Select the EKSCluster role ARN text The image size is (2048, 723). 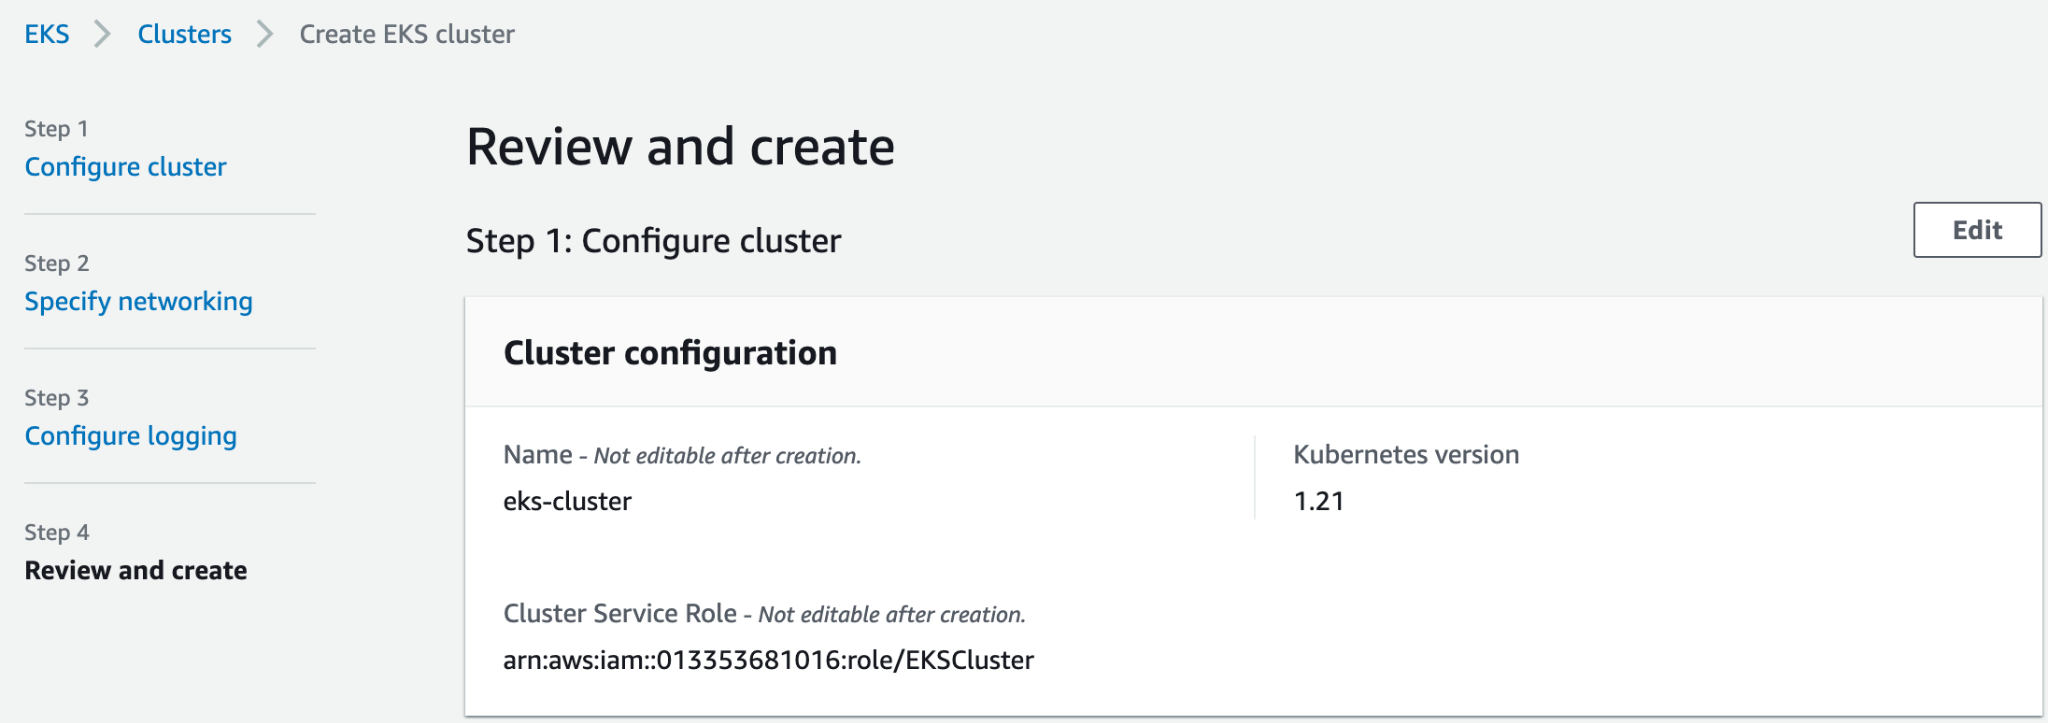tap(768, 660)
